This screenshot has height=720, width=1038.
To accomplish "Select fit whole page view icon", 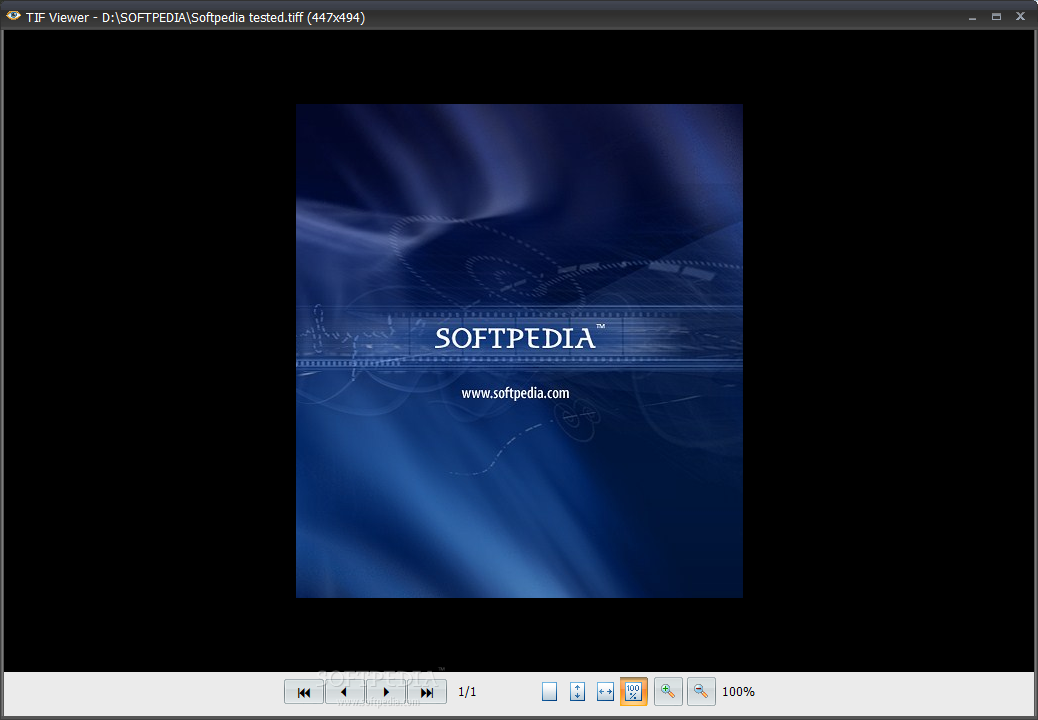I will pos(549,692).
